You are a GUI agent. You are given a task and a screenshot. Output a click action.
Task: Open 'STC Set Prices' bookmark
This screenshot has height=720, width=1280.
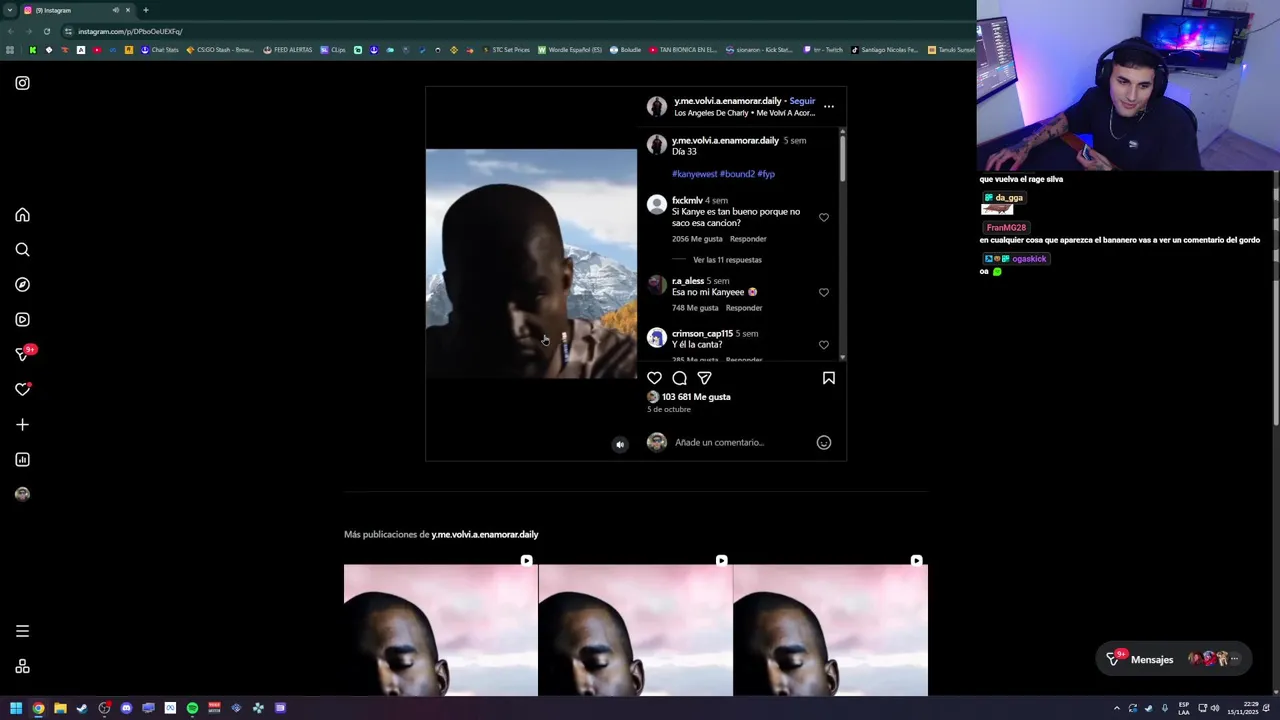coord(506,50)
